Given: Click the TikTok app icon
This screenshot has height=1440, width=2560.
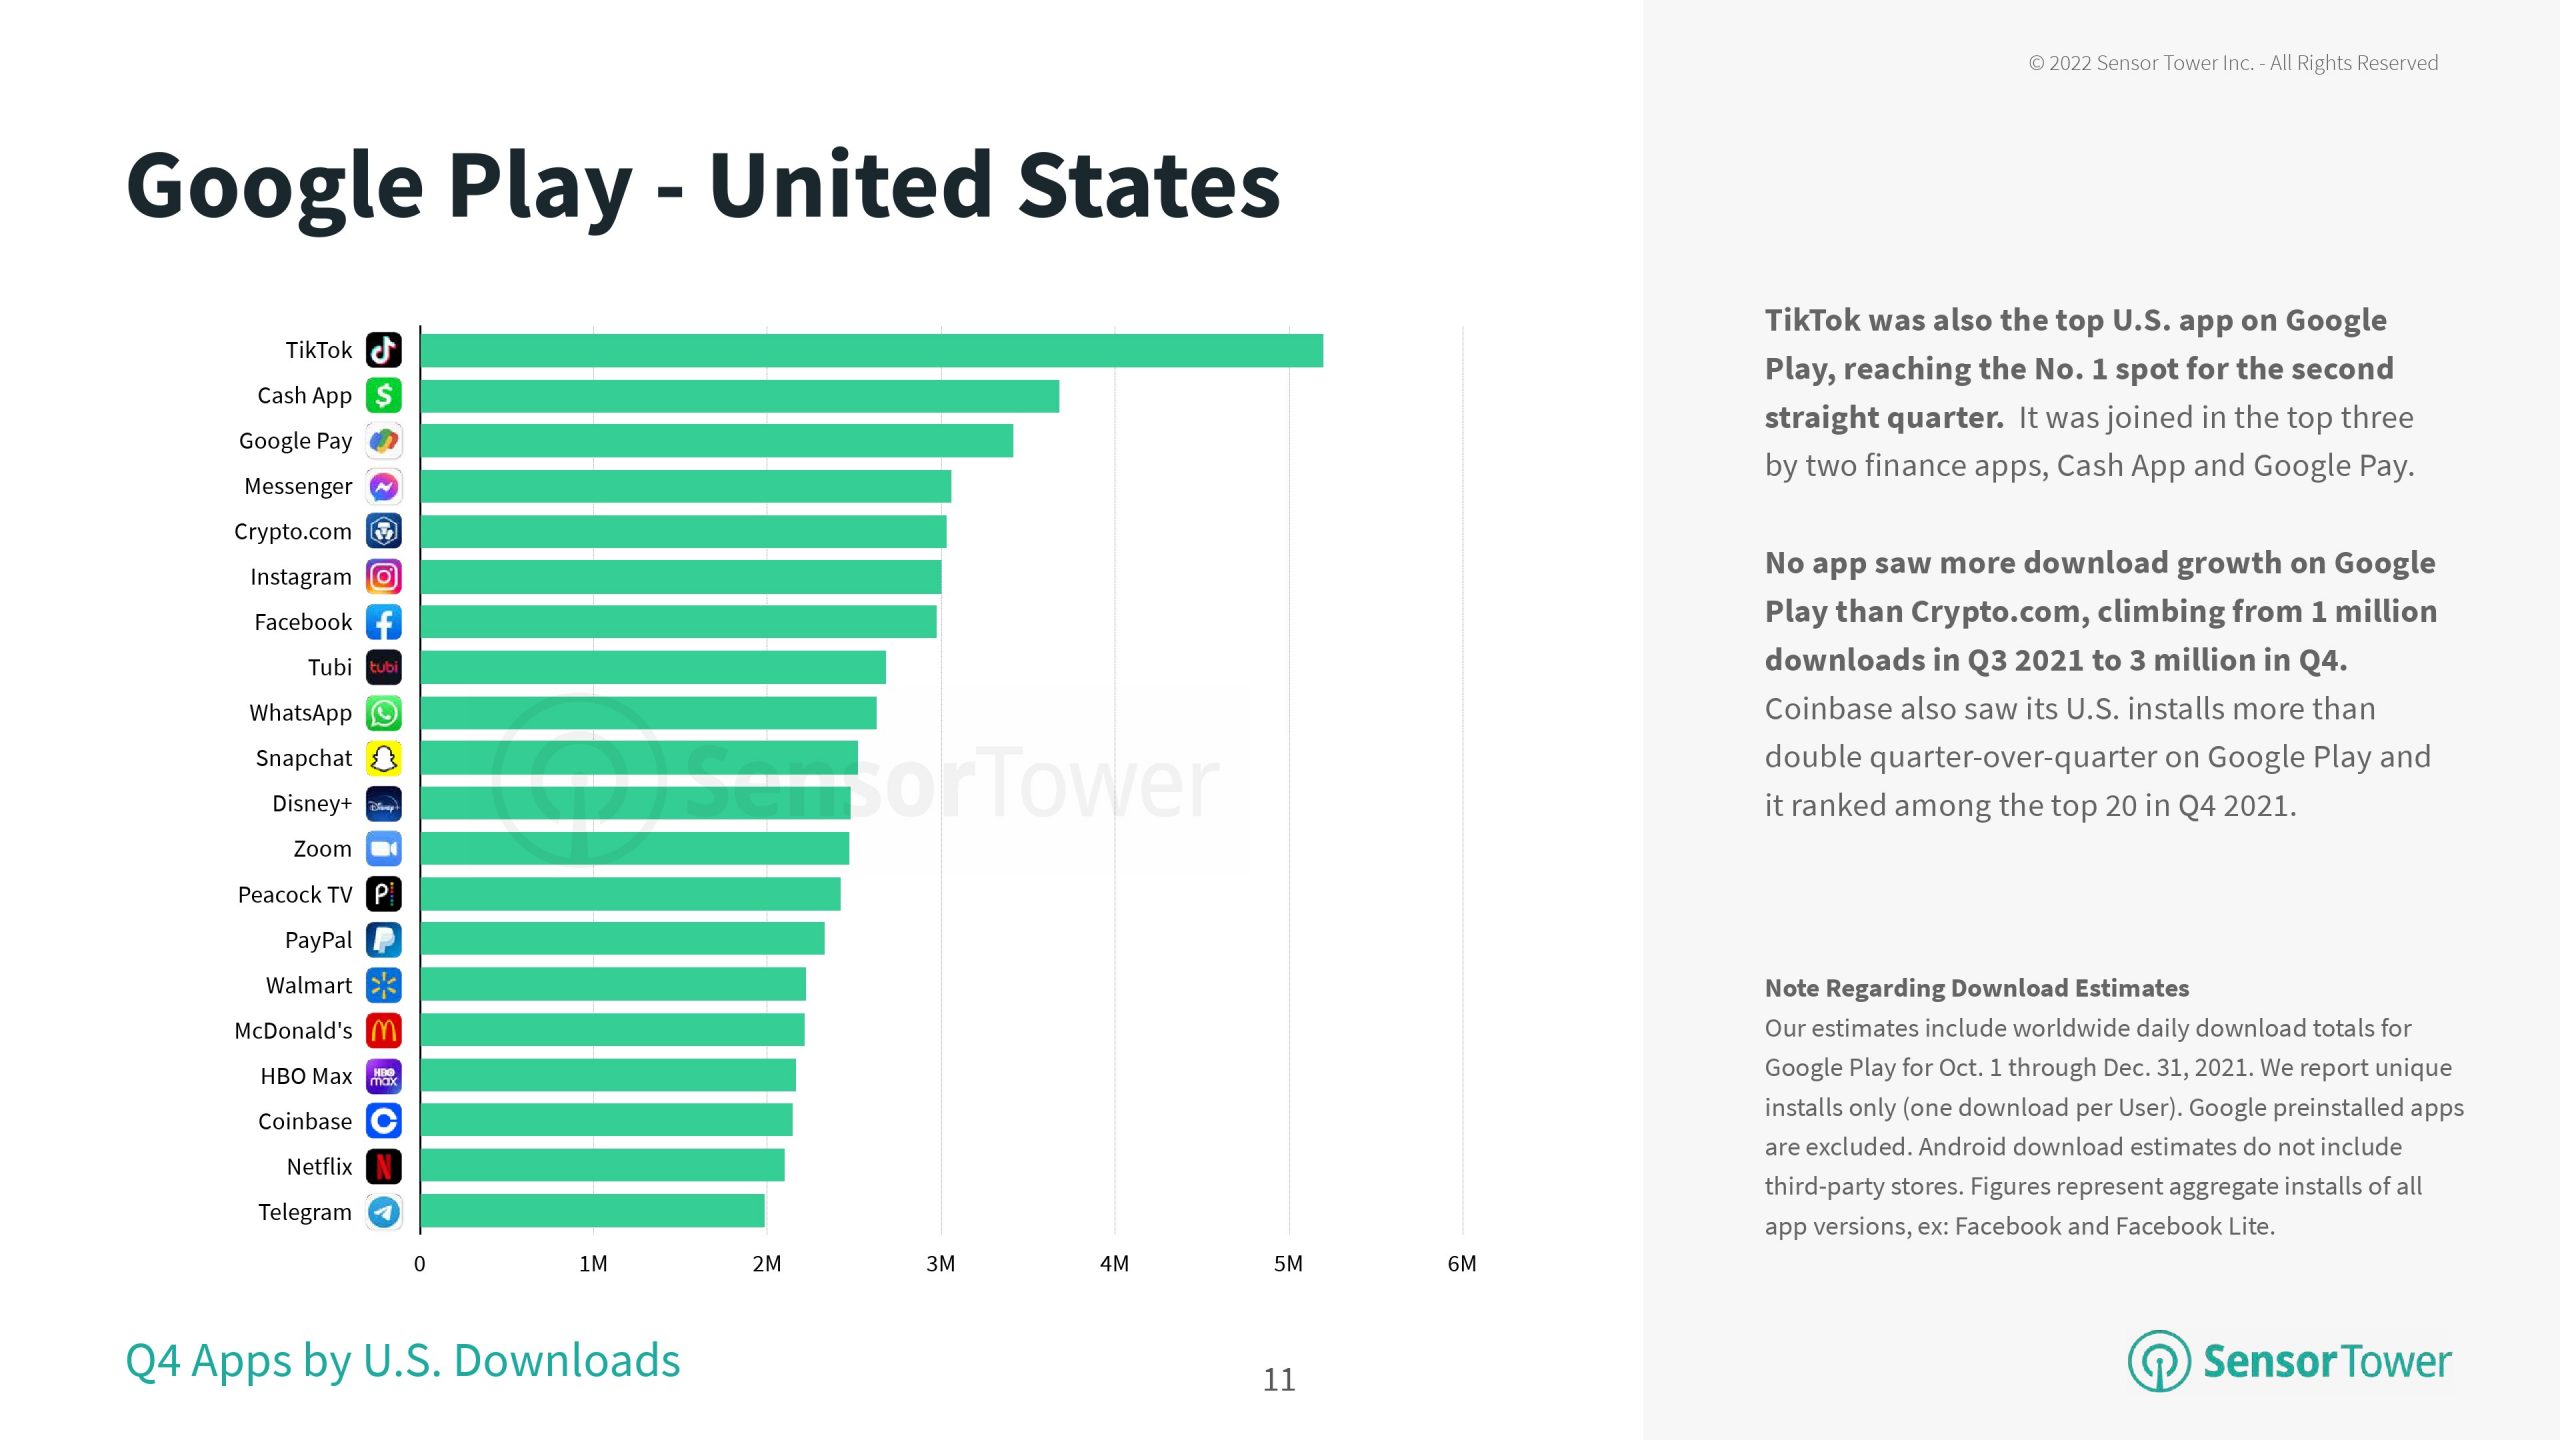Looking at the screenshot, I should (x=384, y=350).
